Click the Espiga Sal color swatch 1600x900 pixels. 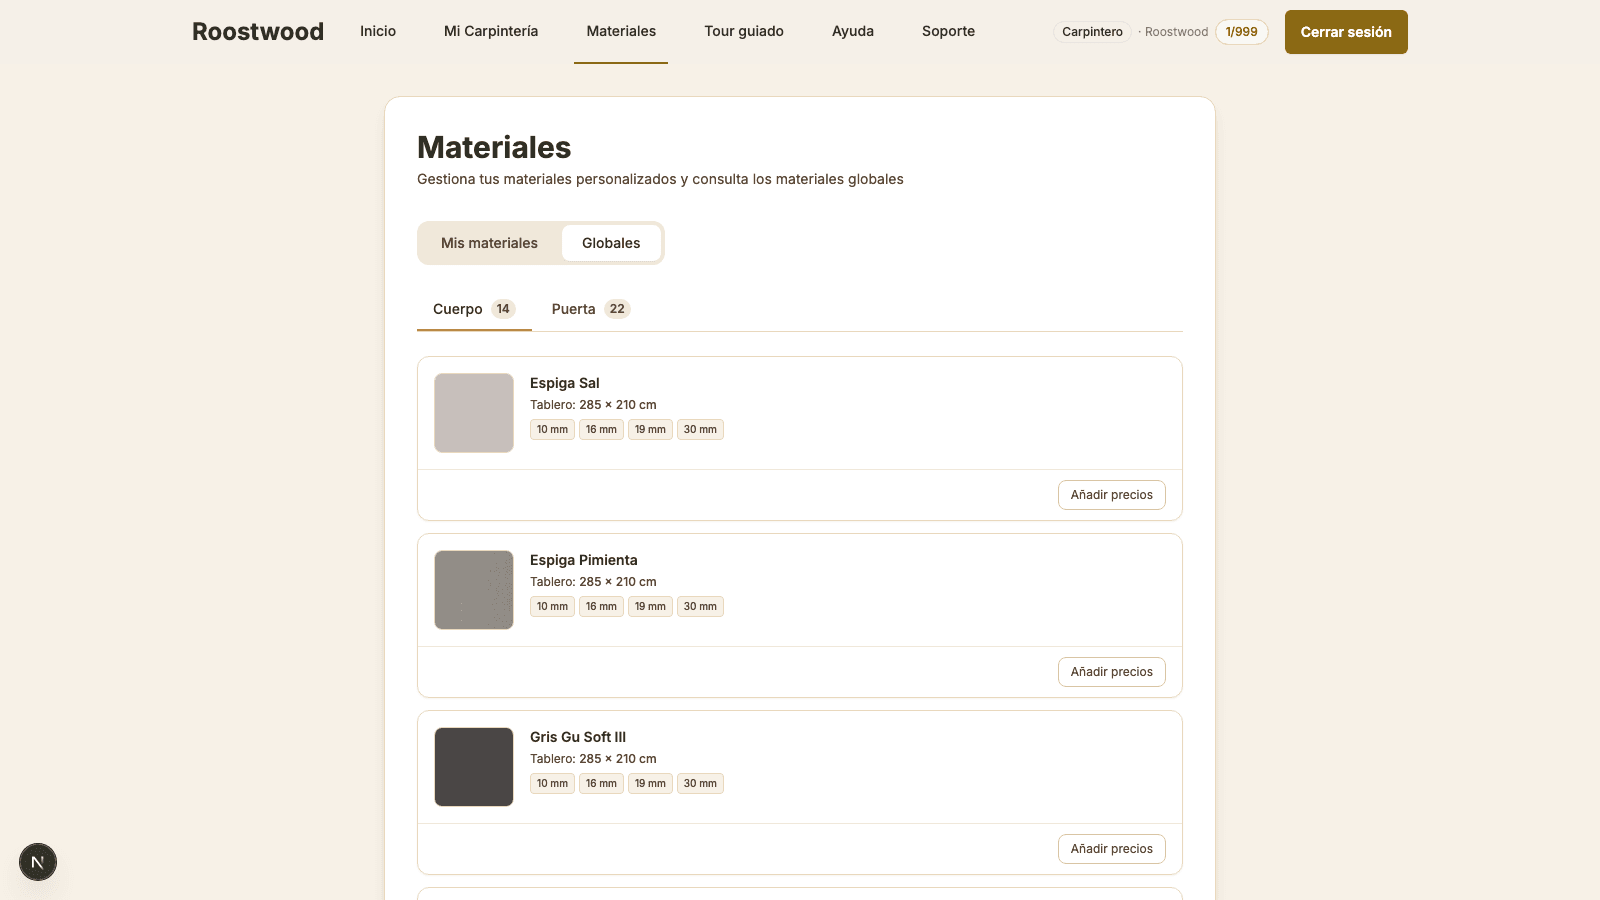point(474,413)
